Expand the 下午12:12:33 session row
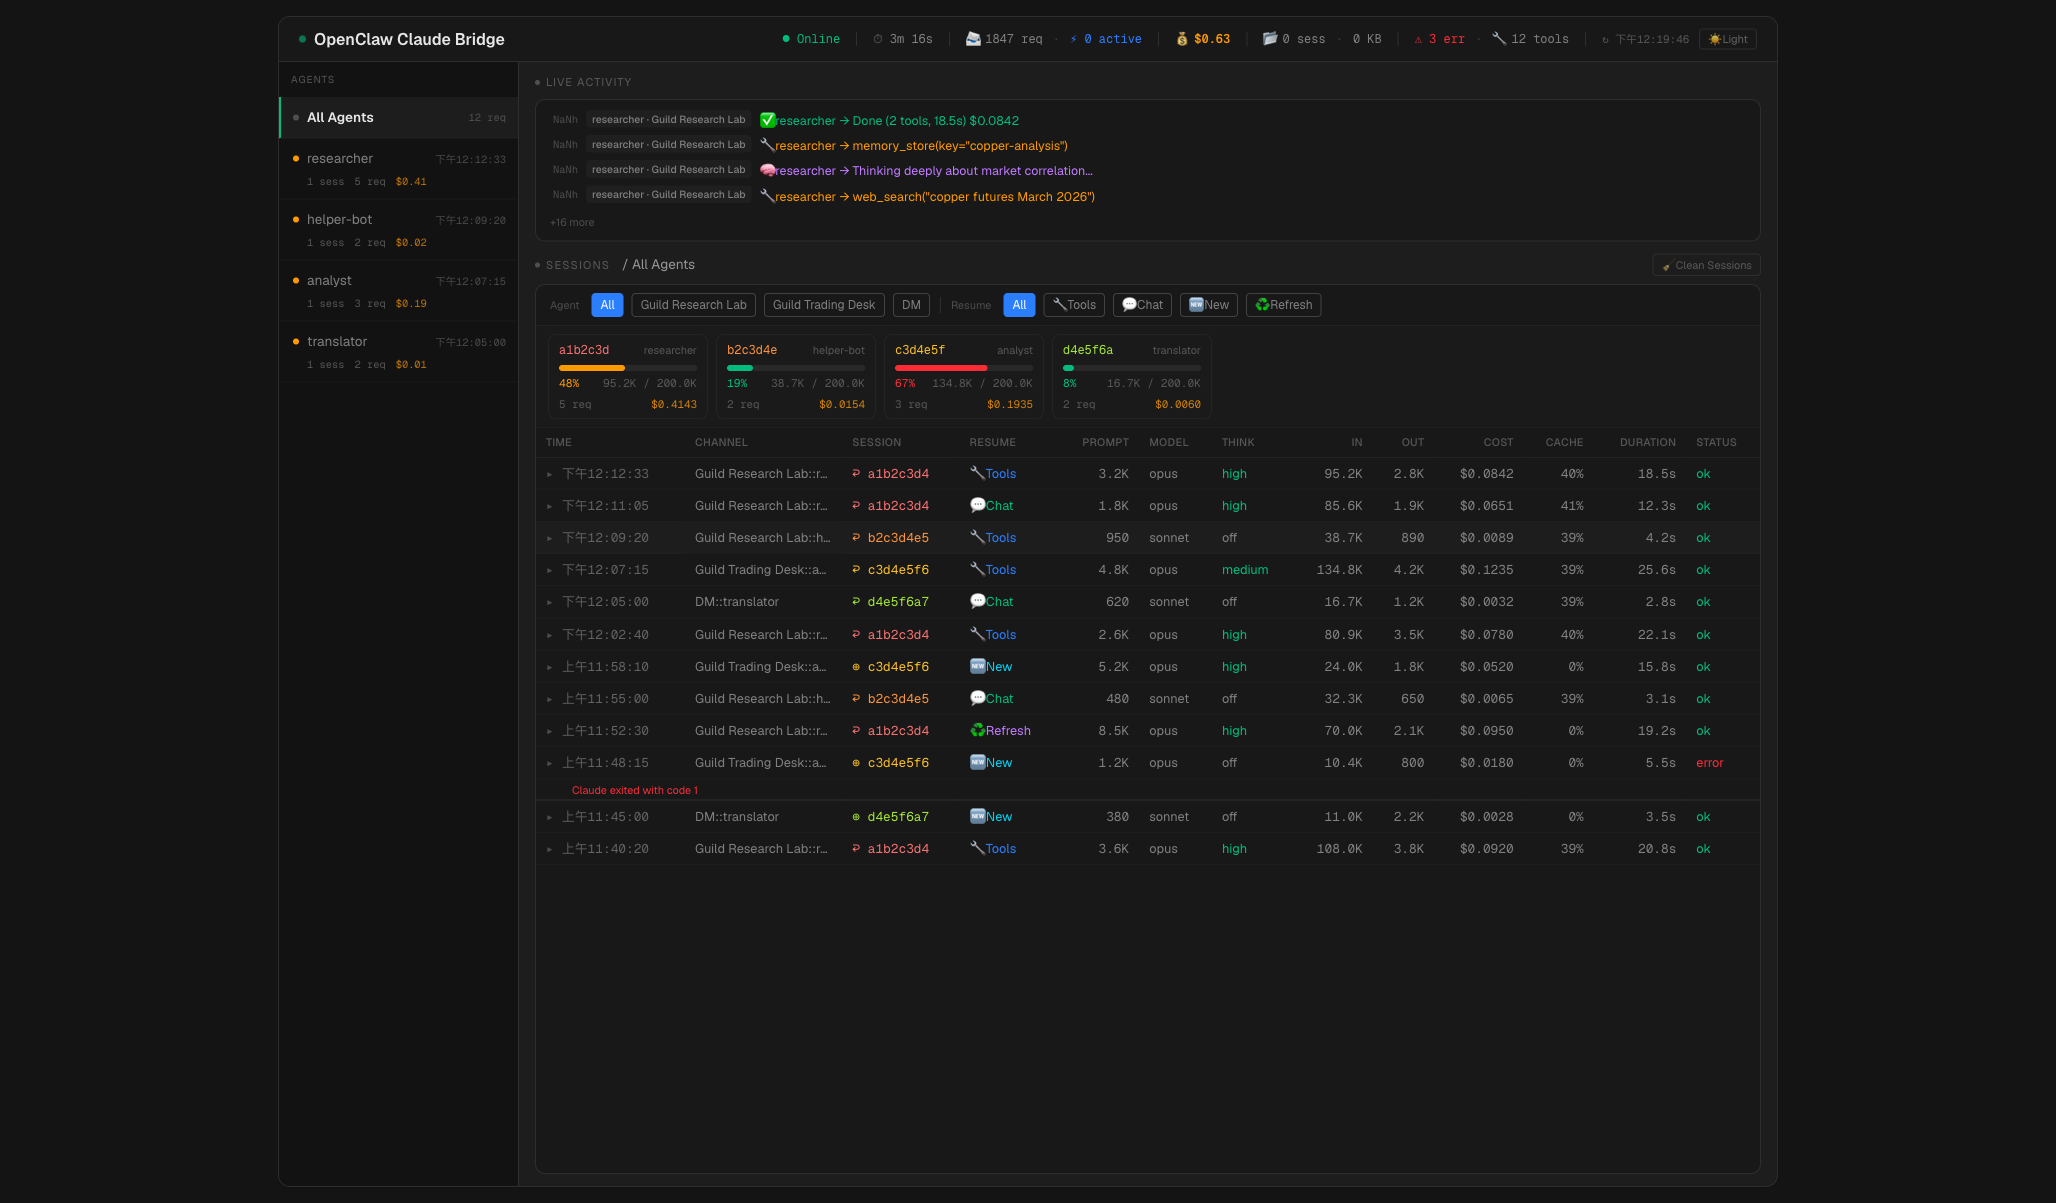Viewport: 2056px width, 1203px height. pos(549,473)
